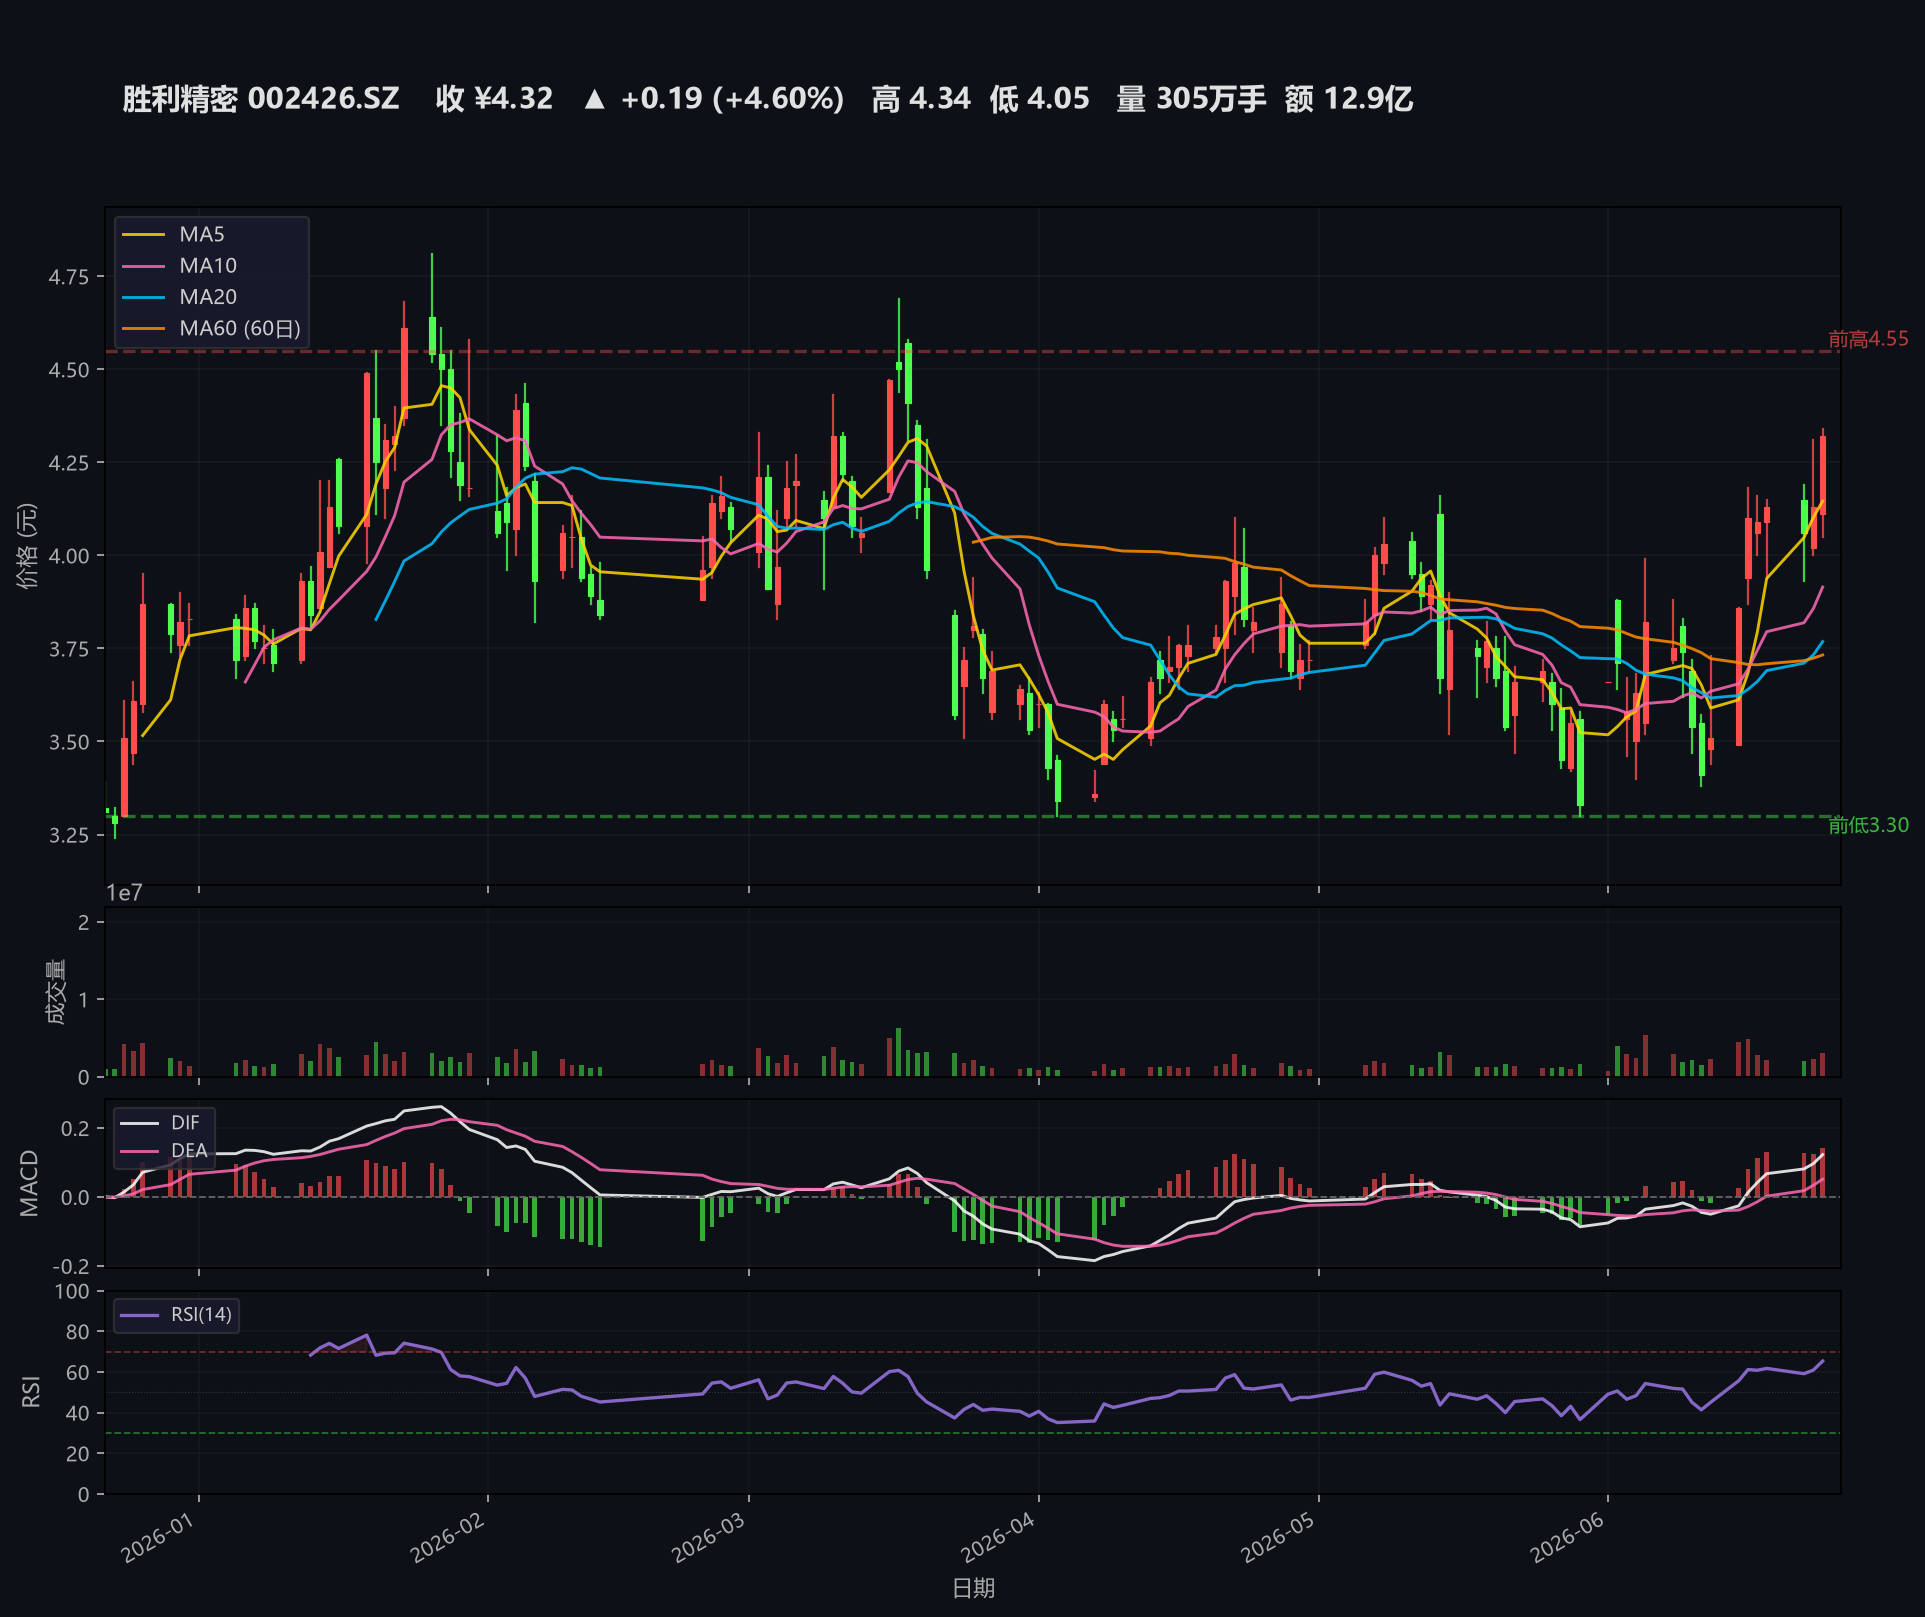Click the 4.25 price tick label

pos(69,463)
